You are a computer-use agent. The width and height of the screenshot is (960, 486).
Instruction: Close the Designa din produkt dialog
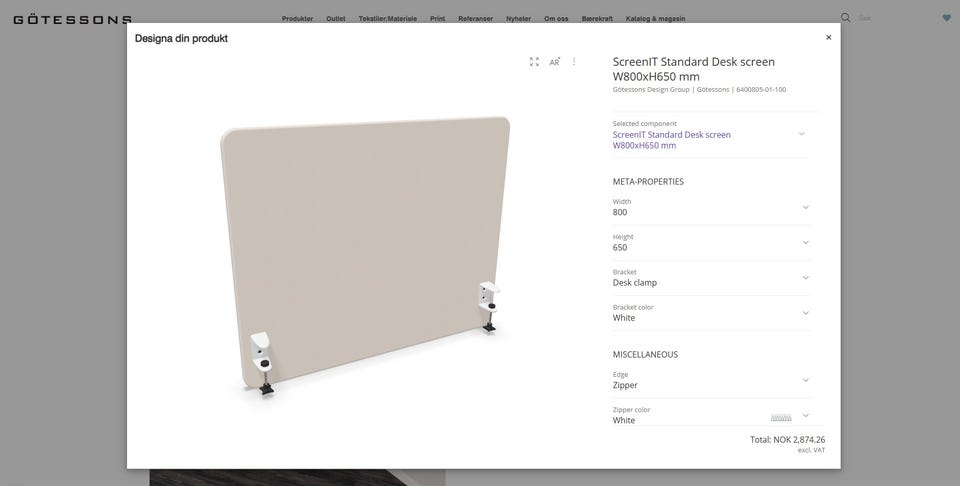tap(828, 37)
